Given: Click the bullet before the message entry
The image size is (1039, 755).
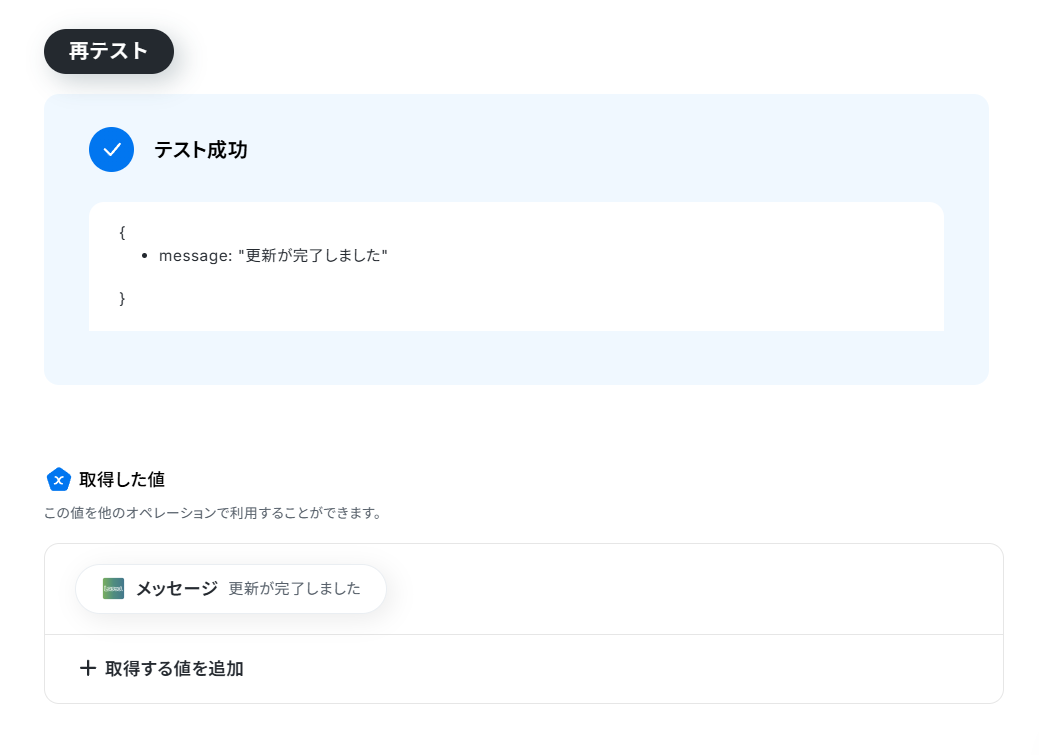Looking at the screenshot, I should (x=144, y=256).
